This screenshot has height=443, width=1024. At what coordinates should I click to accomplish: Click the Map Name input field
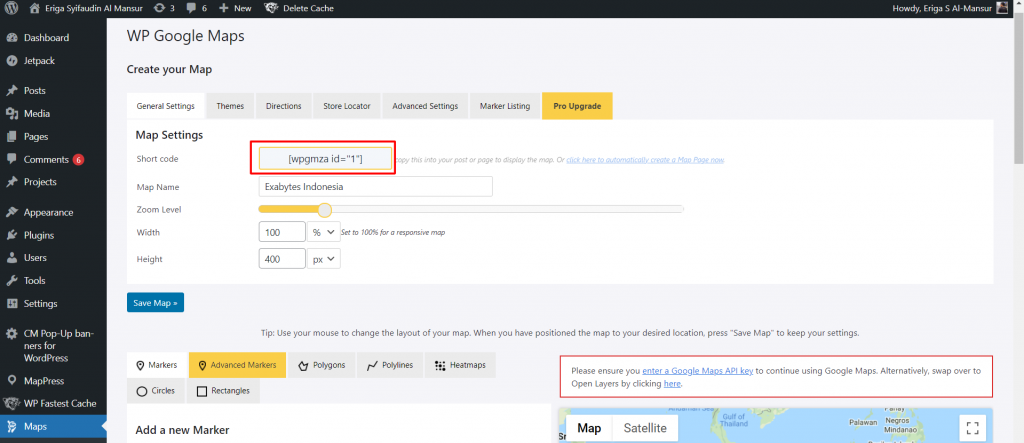[x=376, y=186]
